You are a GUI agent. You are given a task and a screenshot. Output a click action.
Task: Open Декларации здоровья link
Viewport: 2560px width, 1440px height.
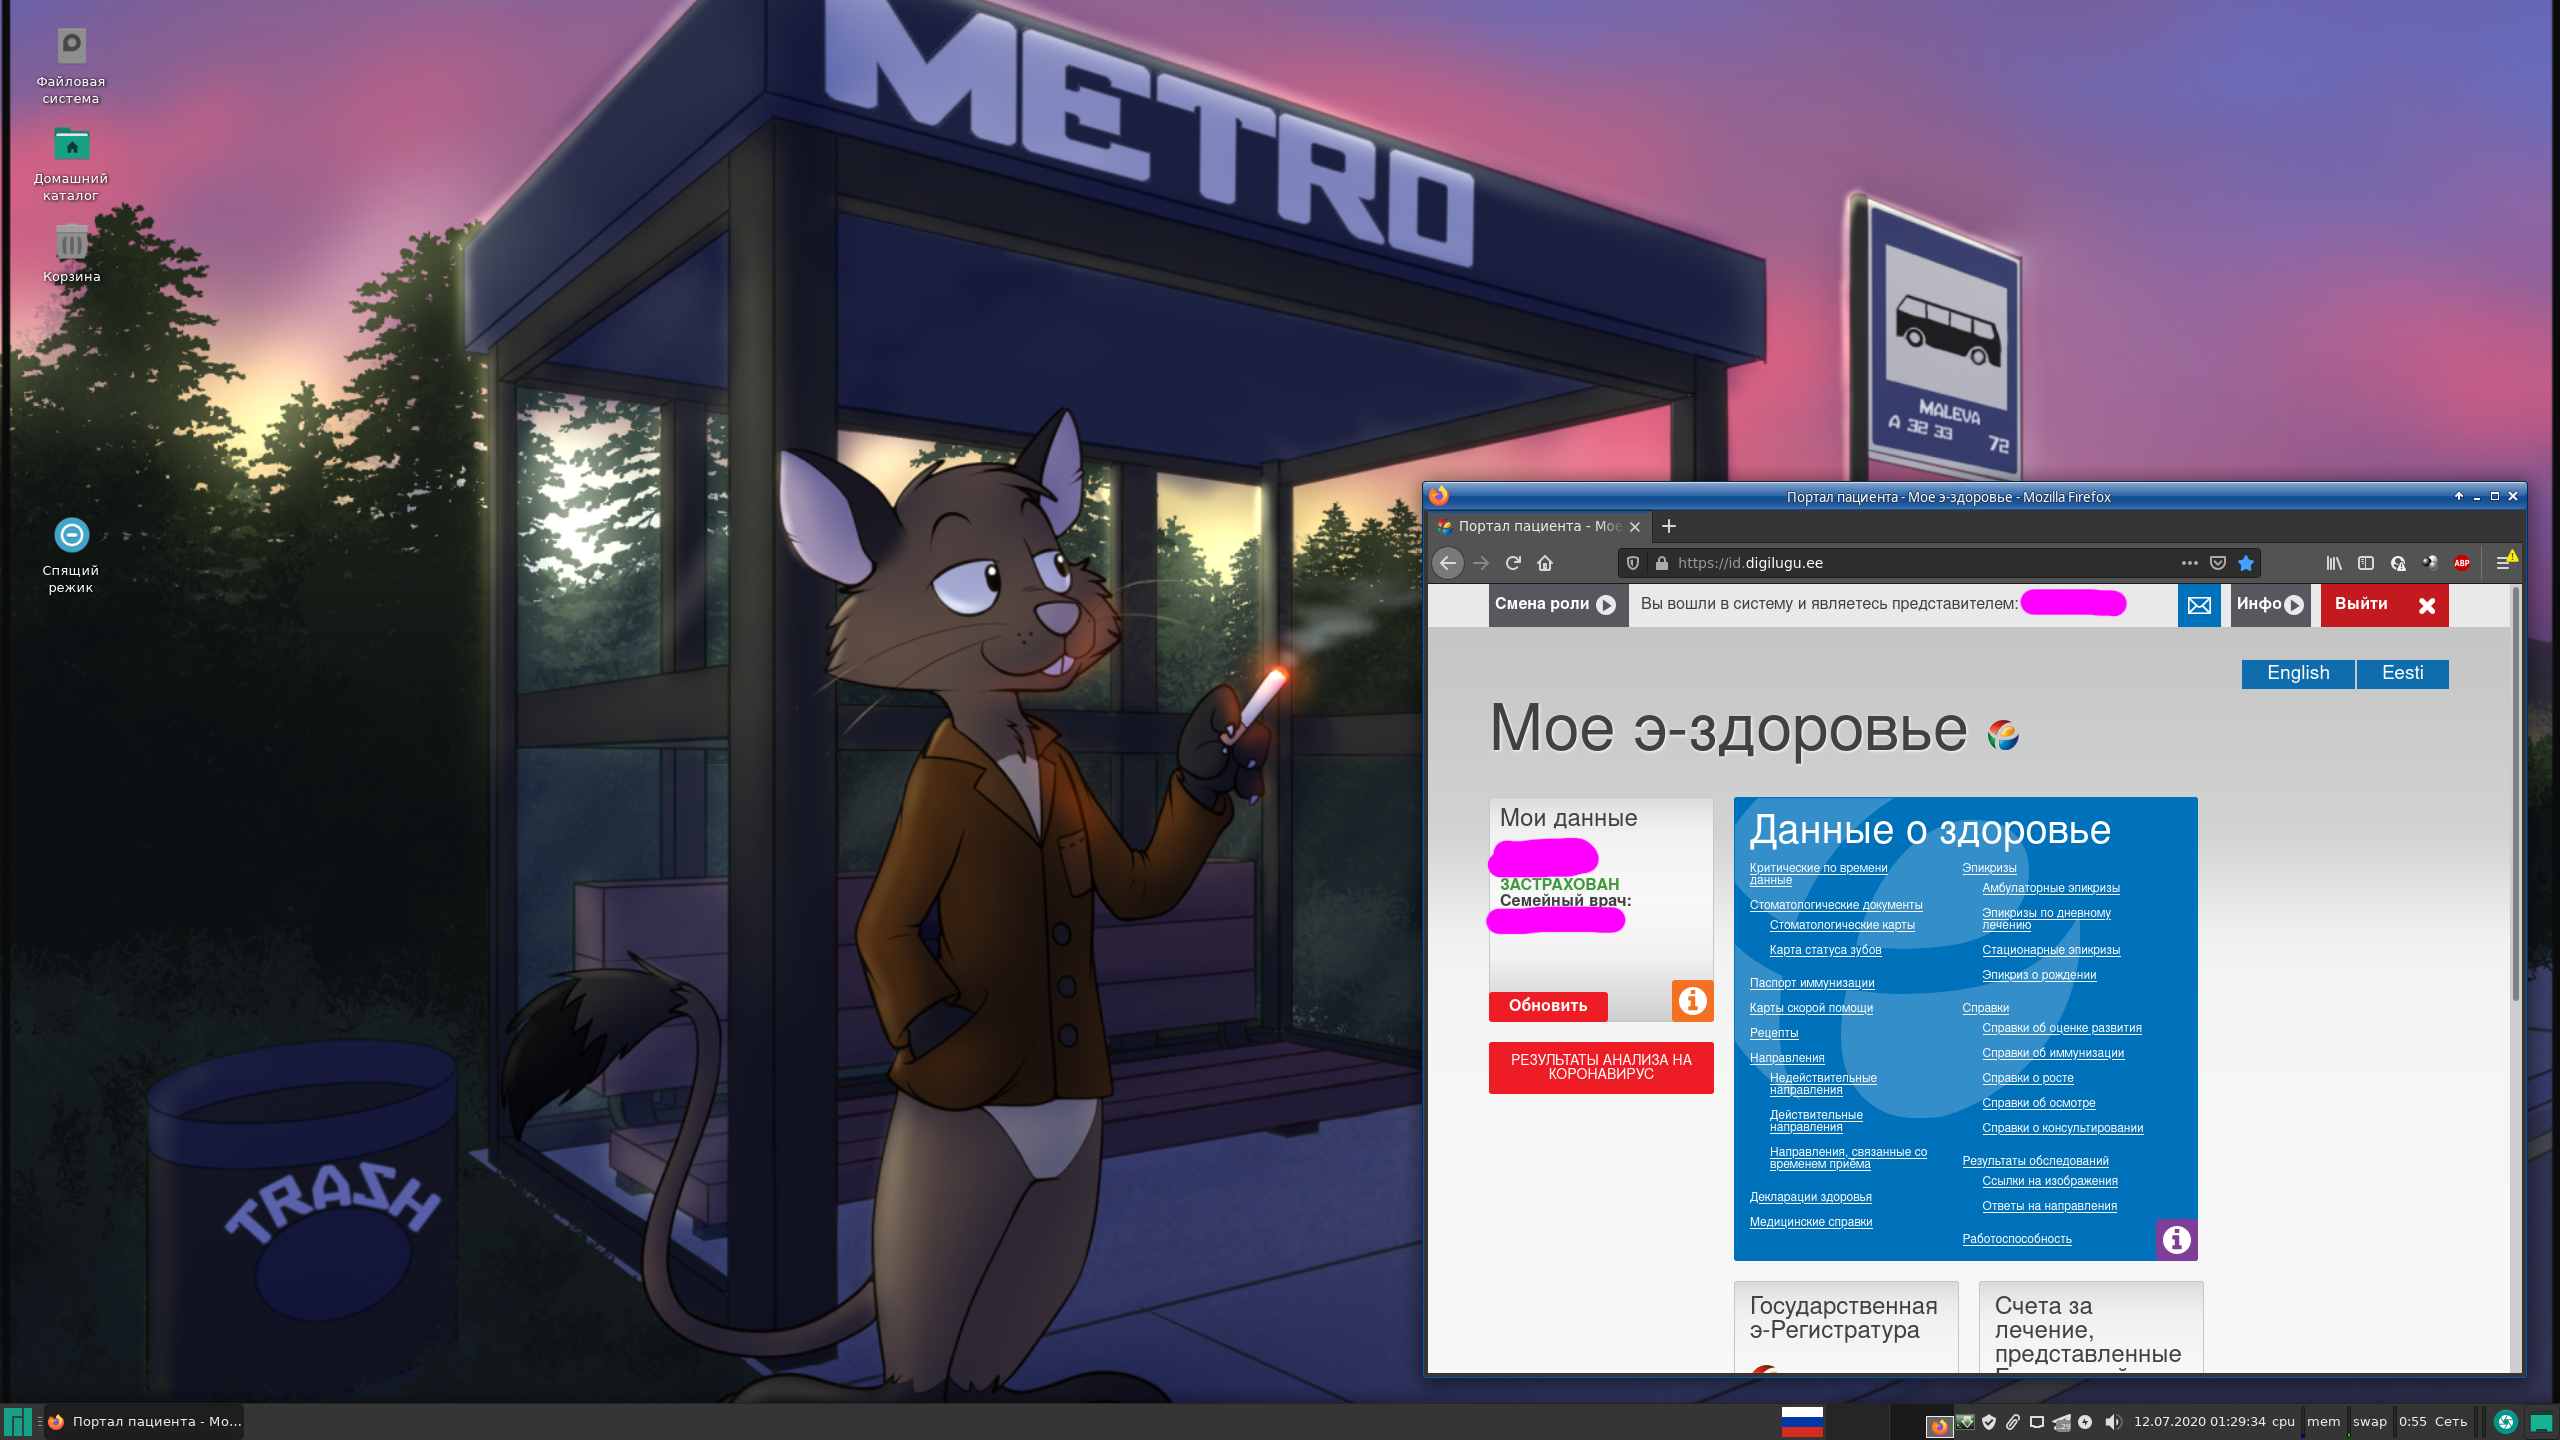click(x=1811, y=1197)
